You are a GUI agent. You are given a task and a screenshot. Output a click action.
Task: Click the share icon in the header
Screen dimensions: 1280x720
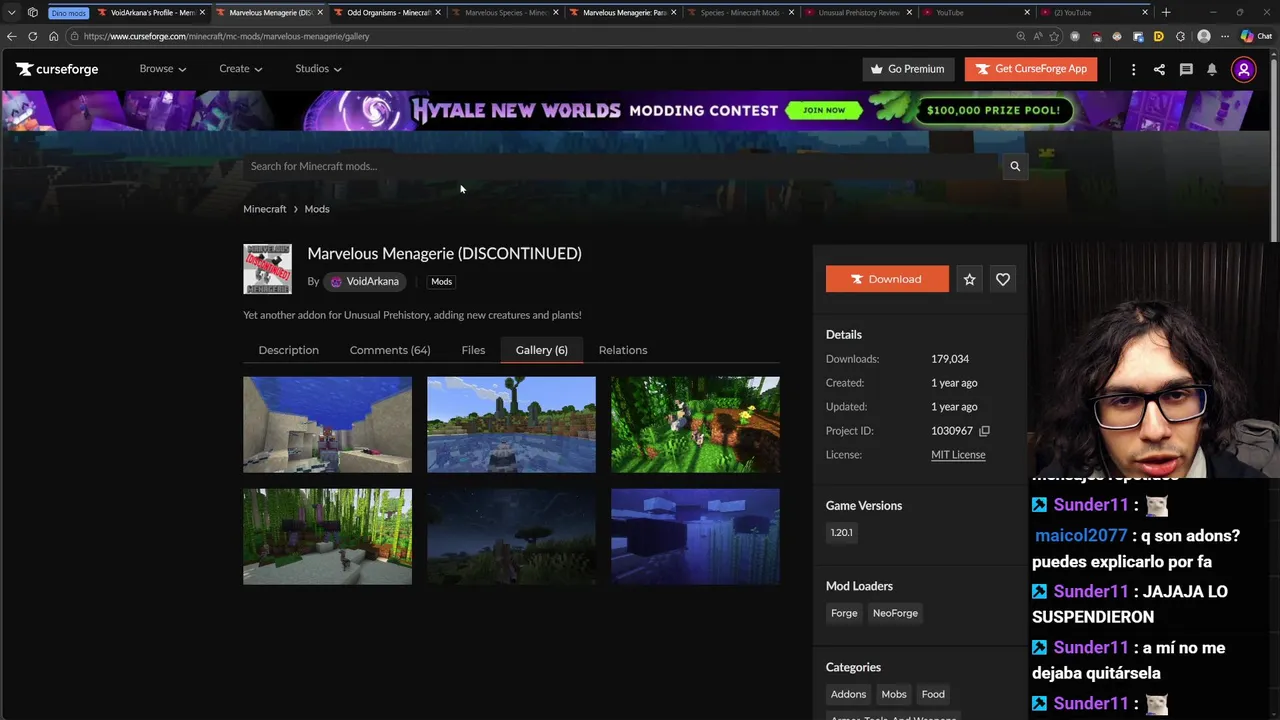coord(1159,69)
